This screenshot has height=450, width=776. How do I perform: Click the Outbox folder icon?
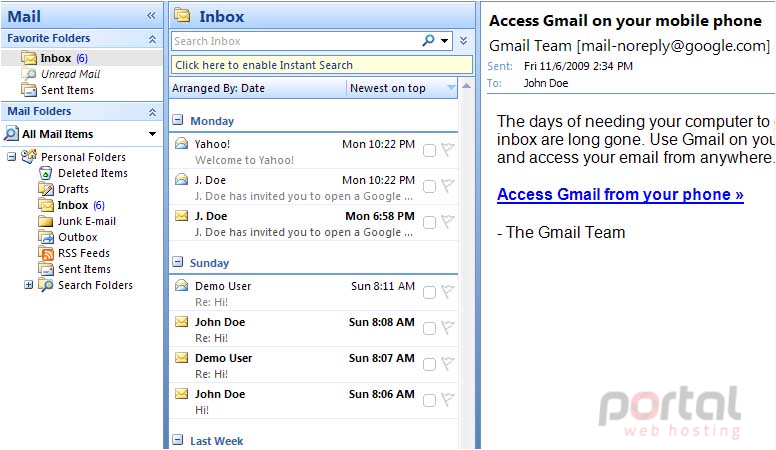pyautogui.click(x=46, y=237)
